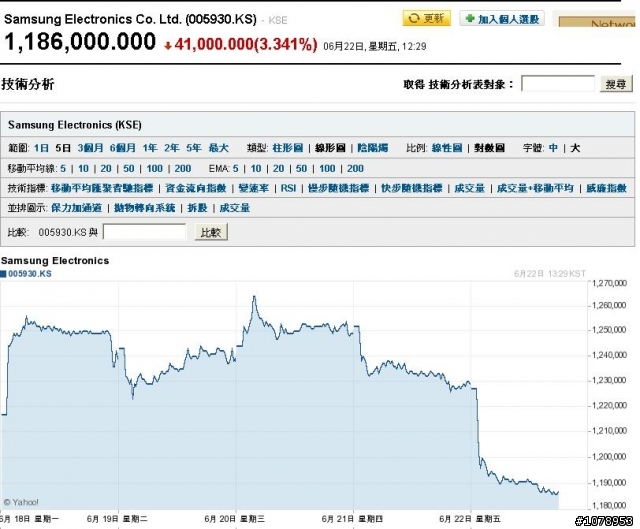The height and width of the screenshot is (529, 640).
Task: Add 200-day moving average line
Action: [x=183, y=169]
